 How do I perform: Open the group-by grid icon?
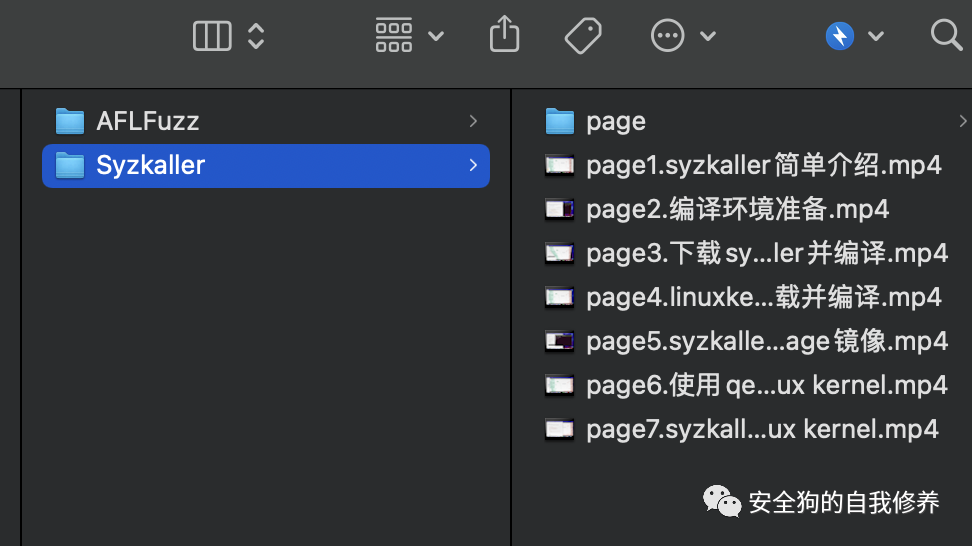(394, 35)
